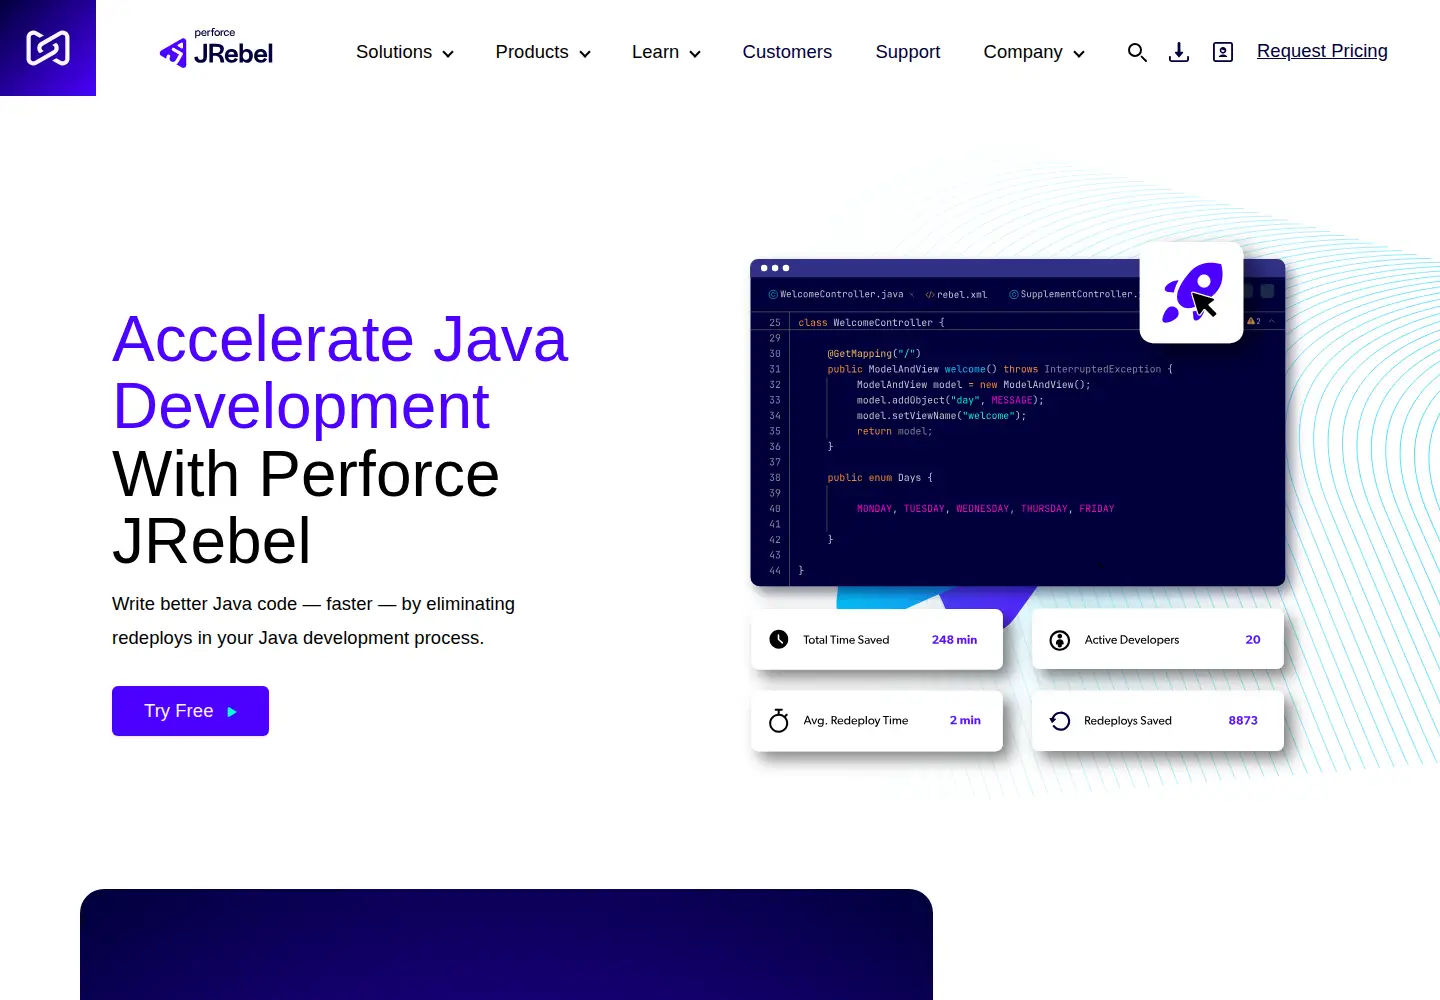
Task: Click the Try Free button
Action: 190,711
